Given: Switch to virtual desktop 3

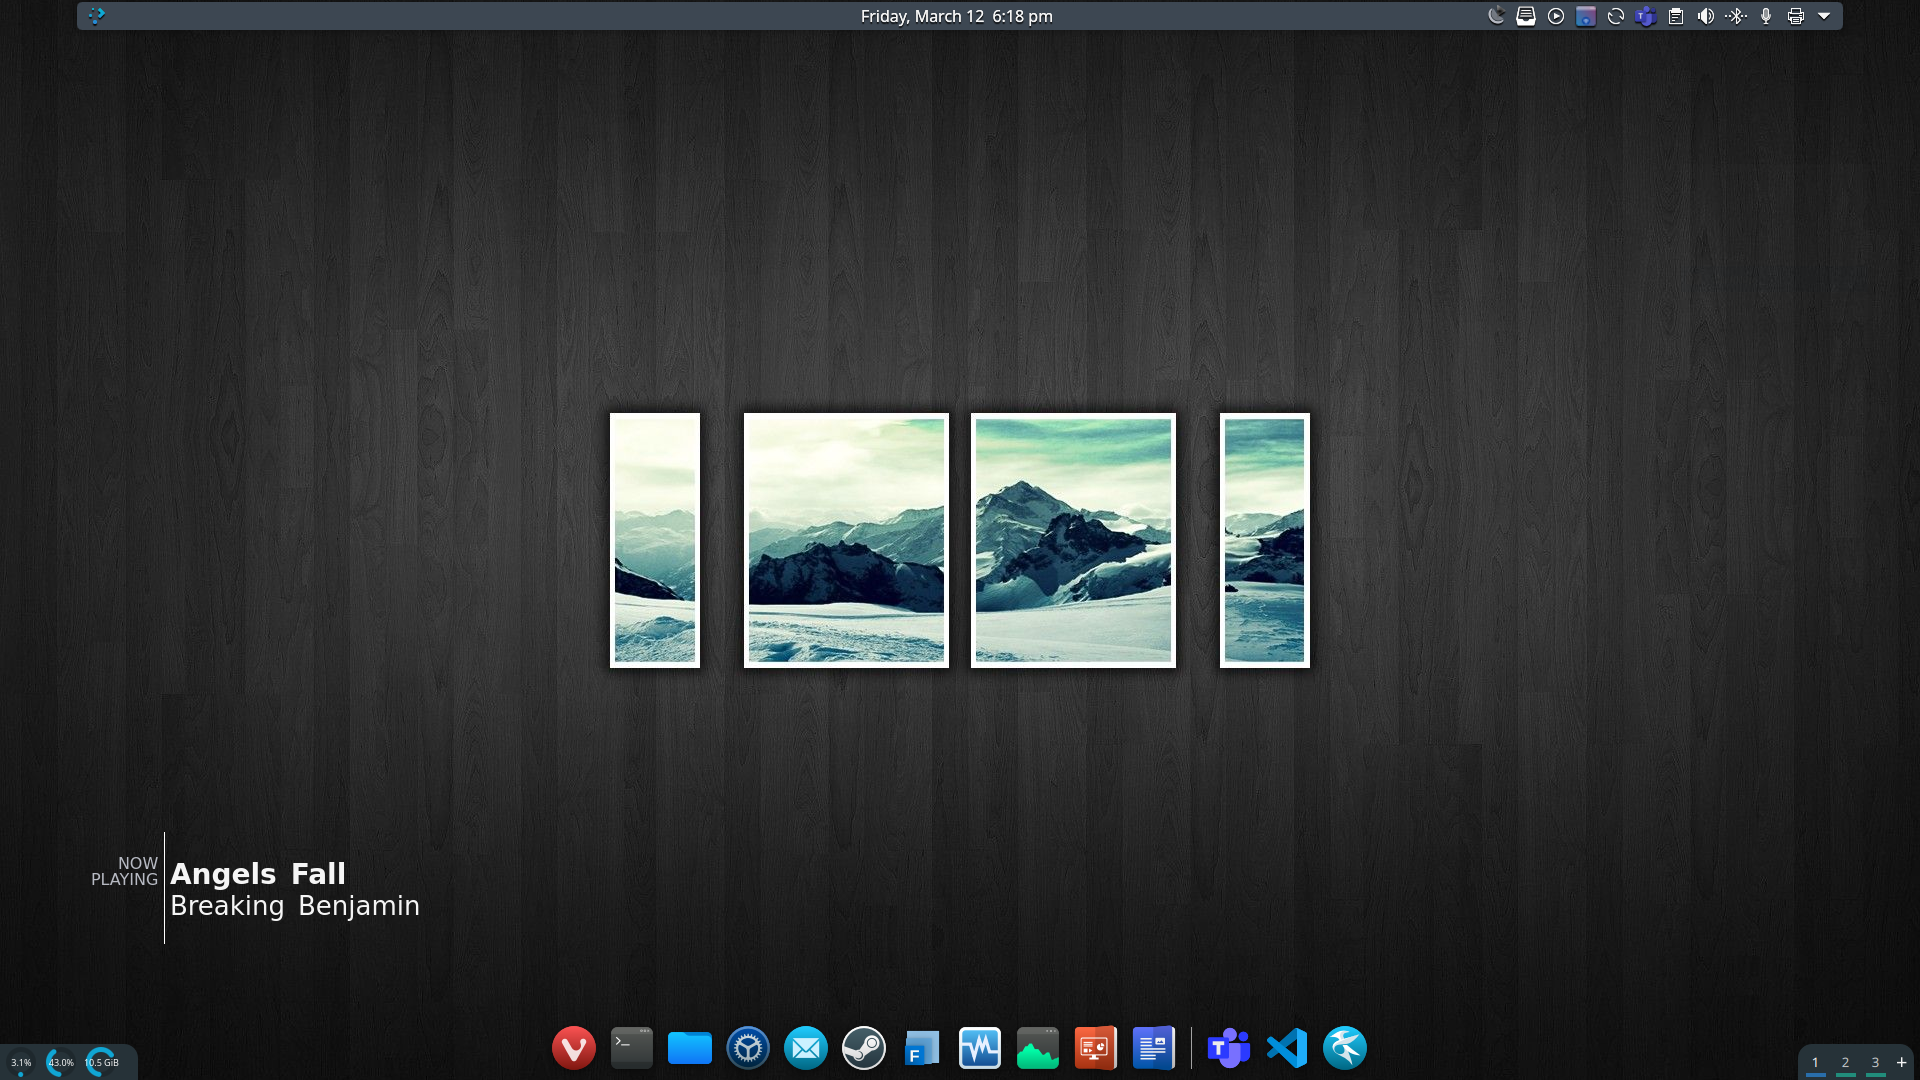Looking at the screenshot, I should coord(1875,1063).
